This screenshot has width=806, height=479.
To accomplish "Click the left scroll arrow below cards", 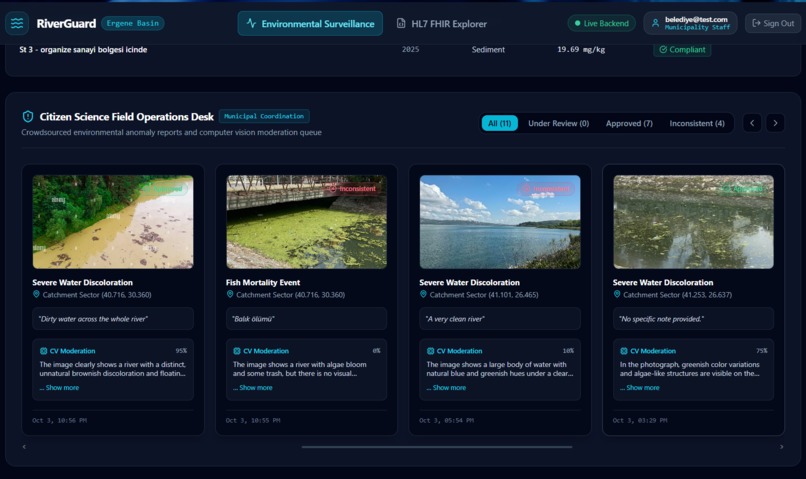I will [x=24, y=447].
